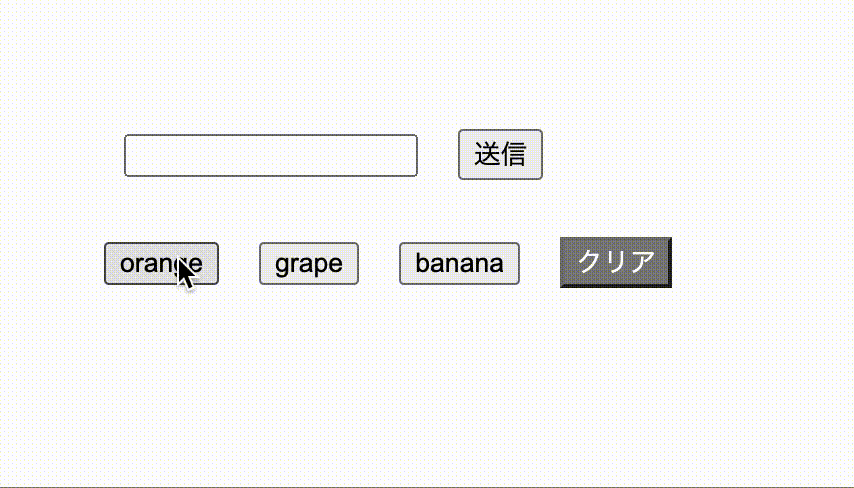Hit the dark クリア button

pyautogui.click(x=615, y=262)
